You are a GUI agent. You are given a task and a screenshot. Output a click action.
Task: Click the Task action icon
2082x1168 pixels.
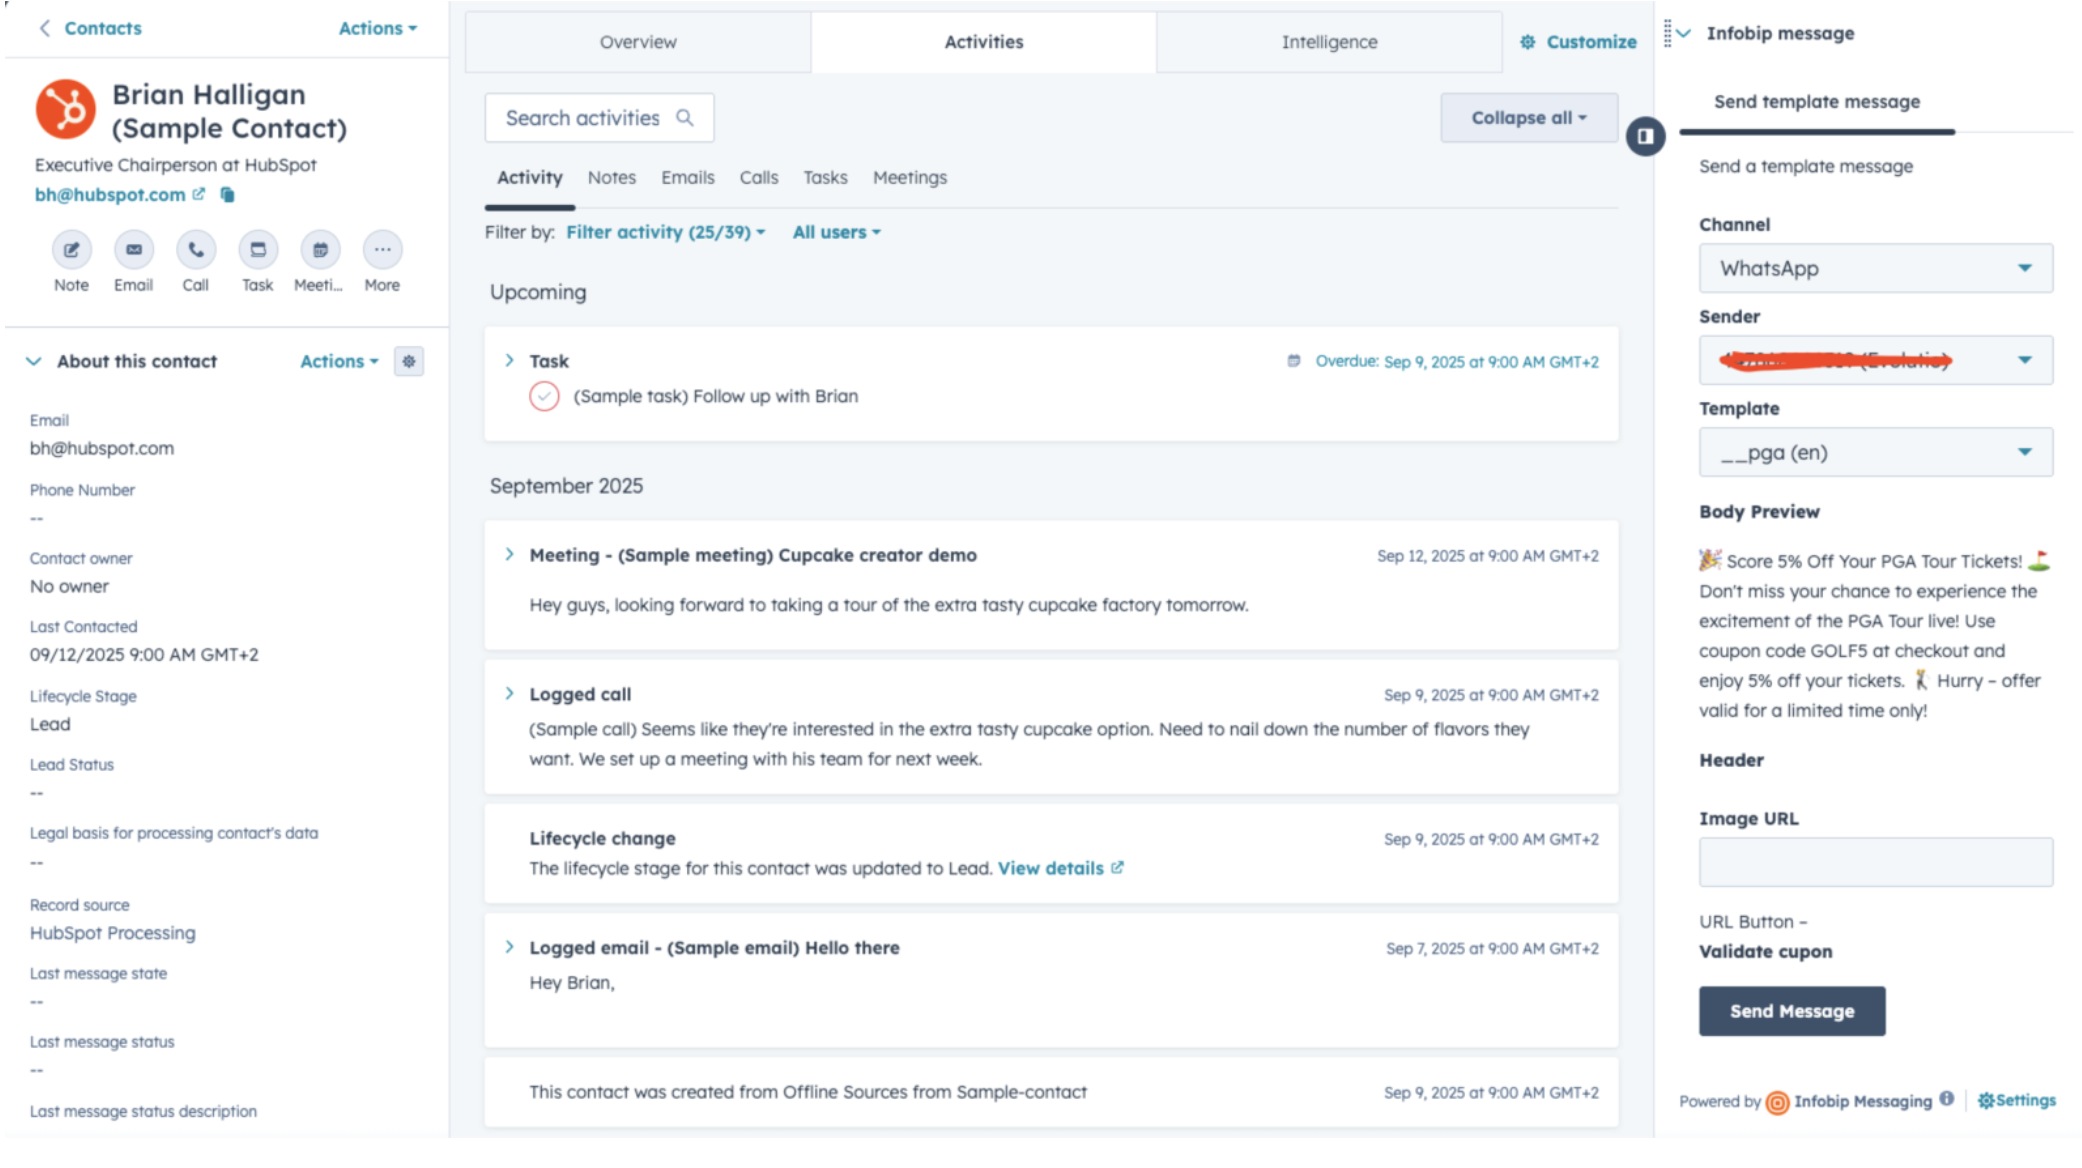coord(258,250)
